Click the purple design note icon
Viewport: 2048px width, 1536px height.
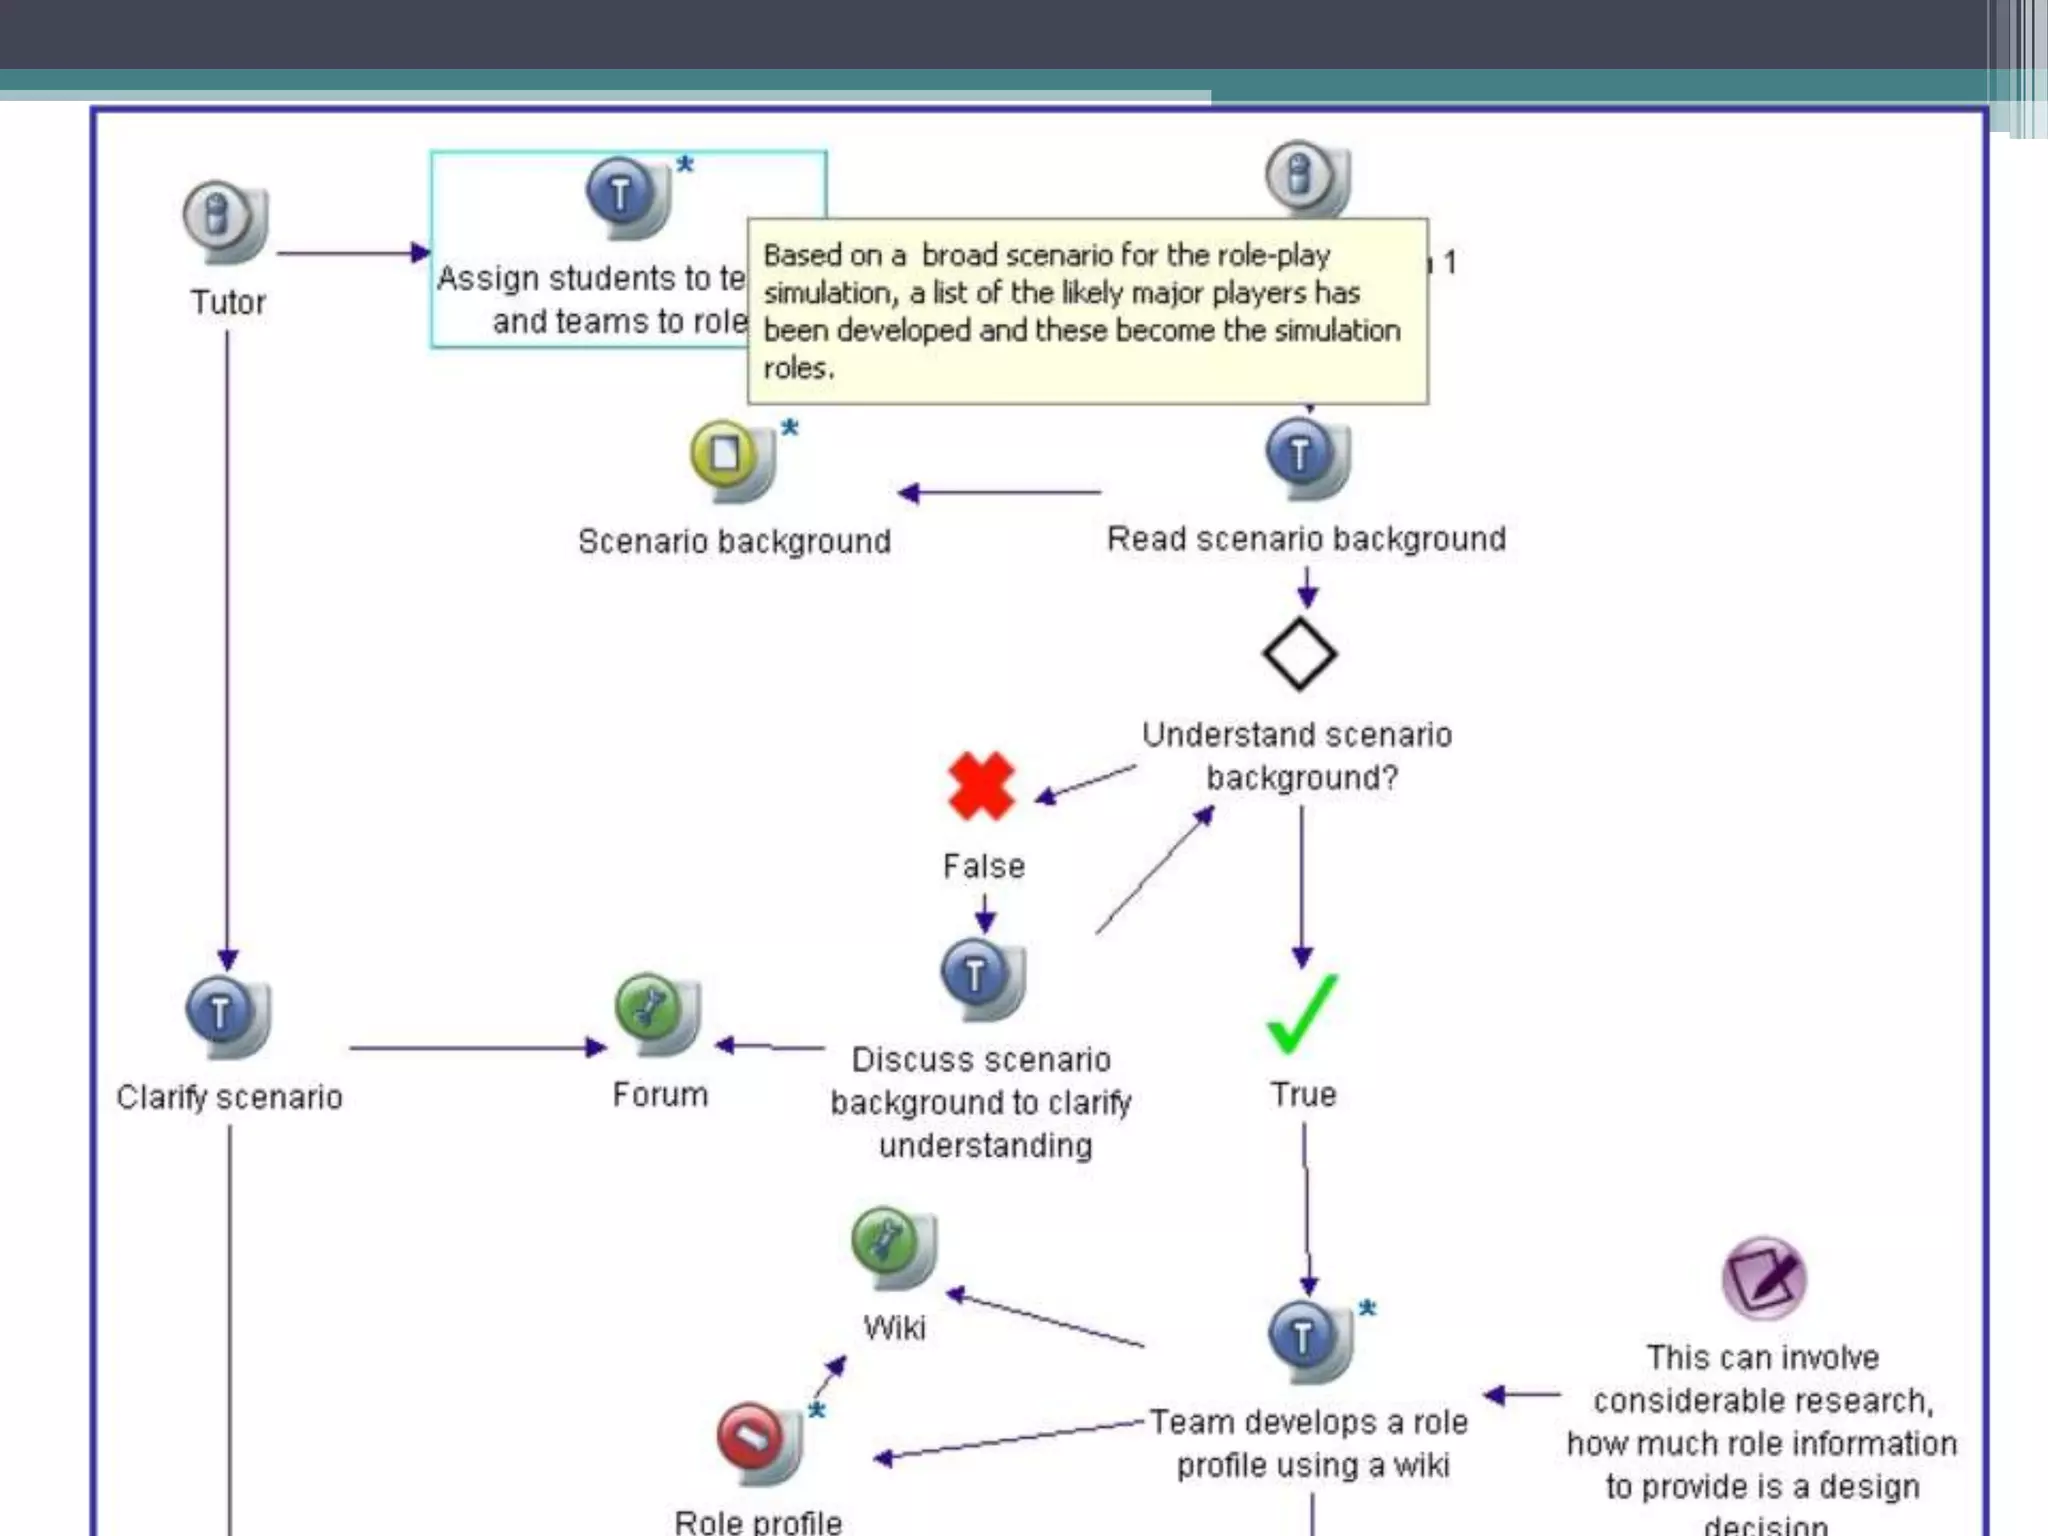coord(1763,1278)
